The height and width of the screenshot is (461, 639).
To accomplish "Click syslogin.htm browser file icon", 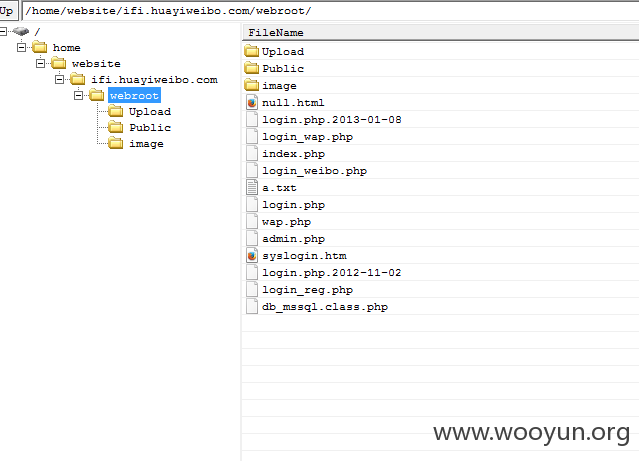I will (x=252, y=256).
